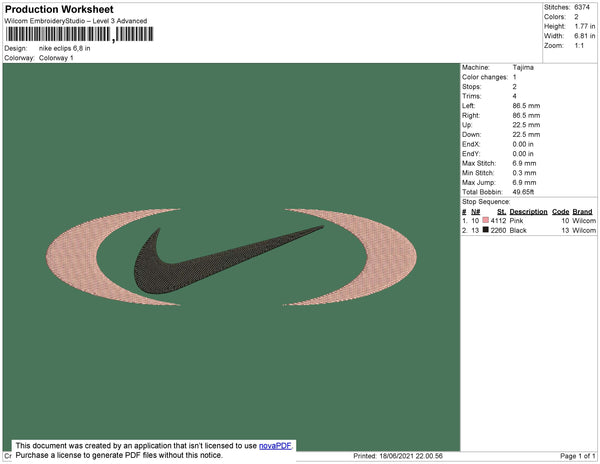
Task: Click stitch count 2260 in stop sequence
Action: 498,230
